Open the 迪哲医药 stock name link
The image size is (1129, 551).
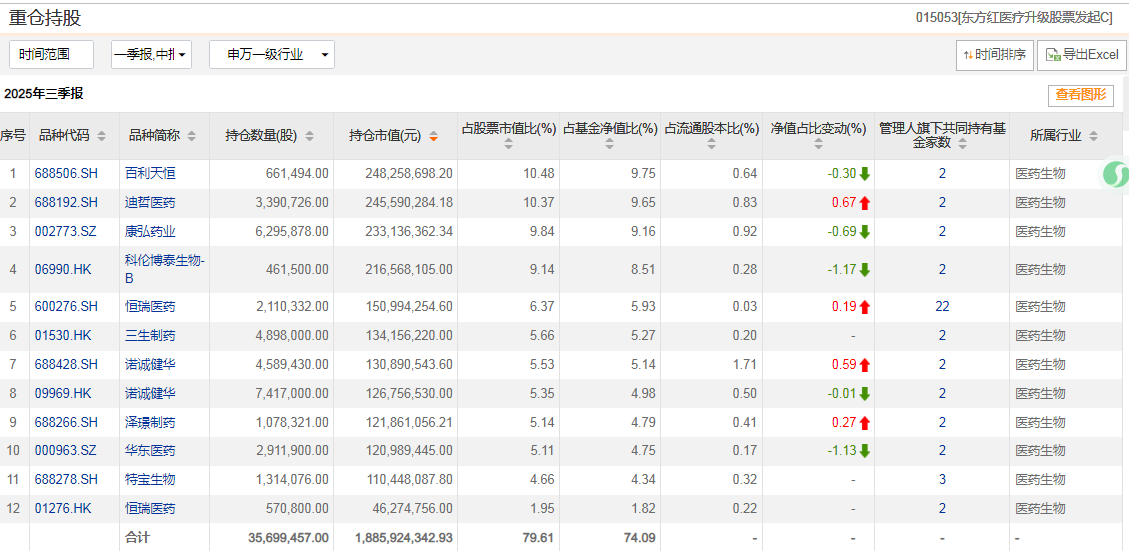click(150, 203)
